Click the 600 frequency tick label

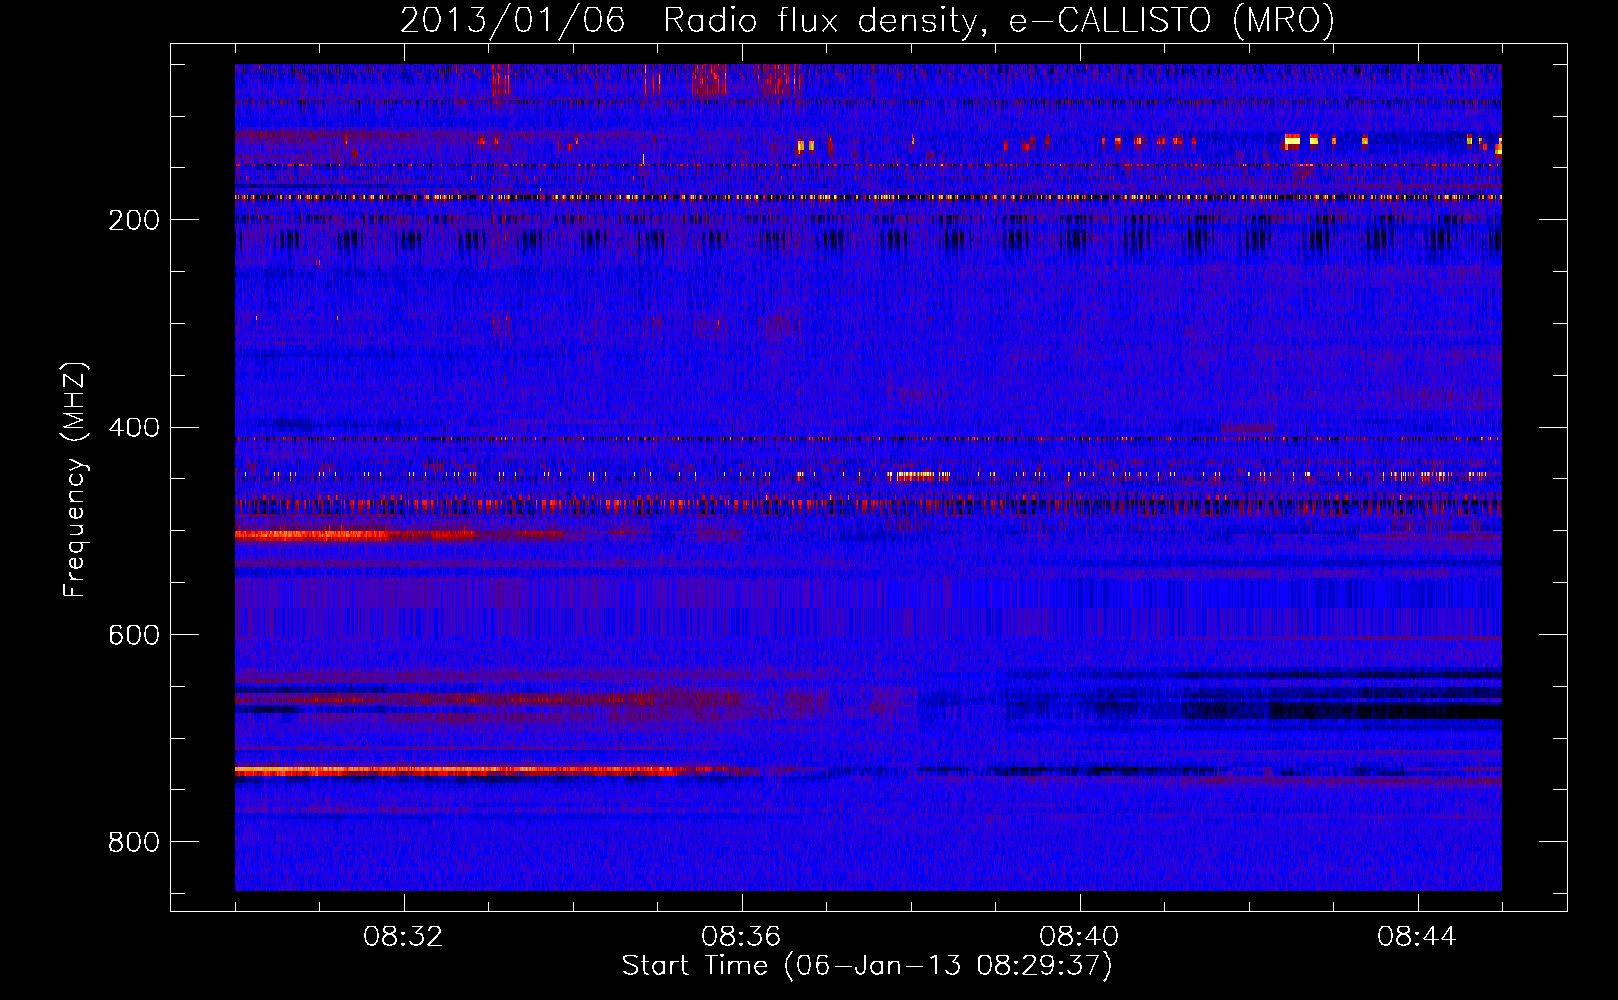[134, 635]
